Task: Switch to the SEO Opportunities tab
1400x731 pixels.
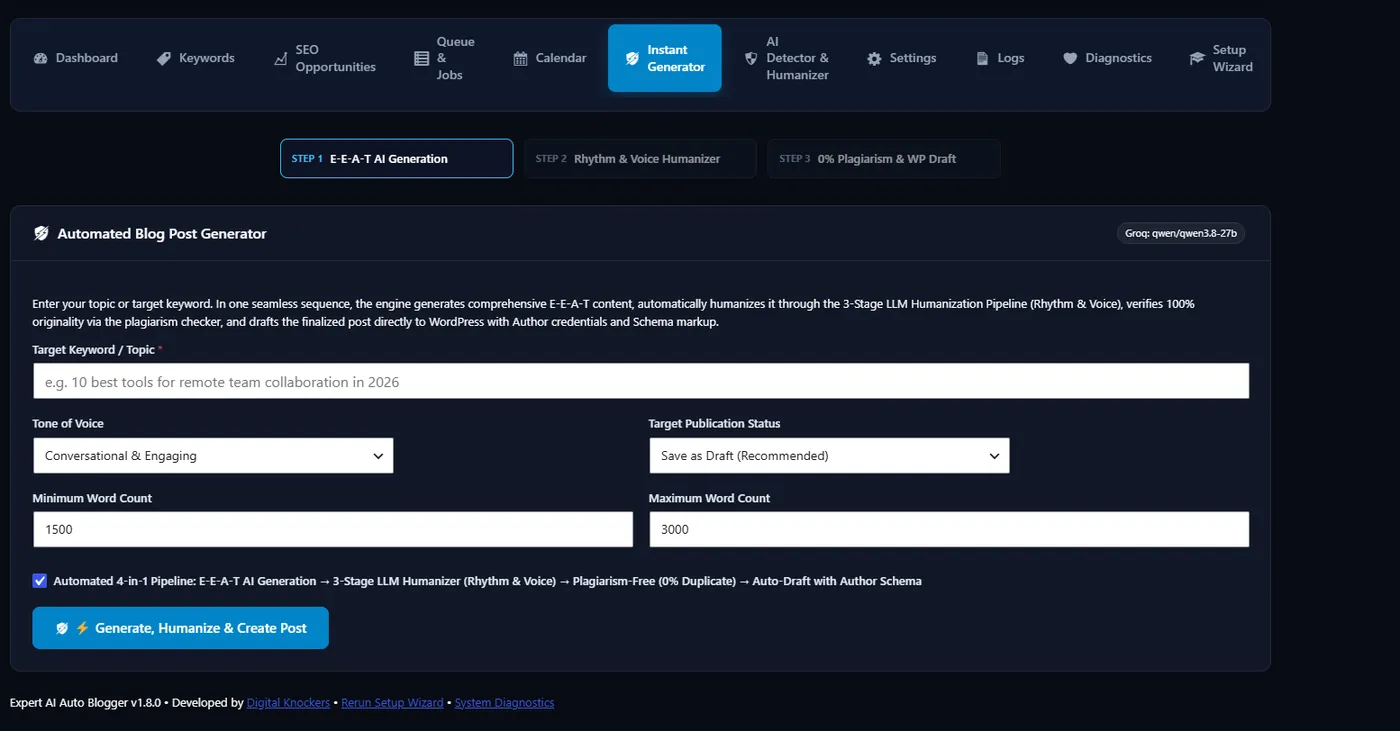Action: pyautogui.click(x=325, y=58)
